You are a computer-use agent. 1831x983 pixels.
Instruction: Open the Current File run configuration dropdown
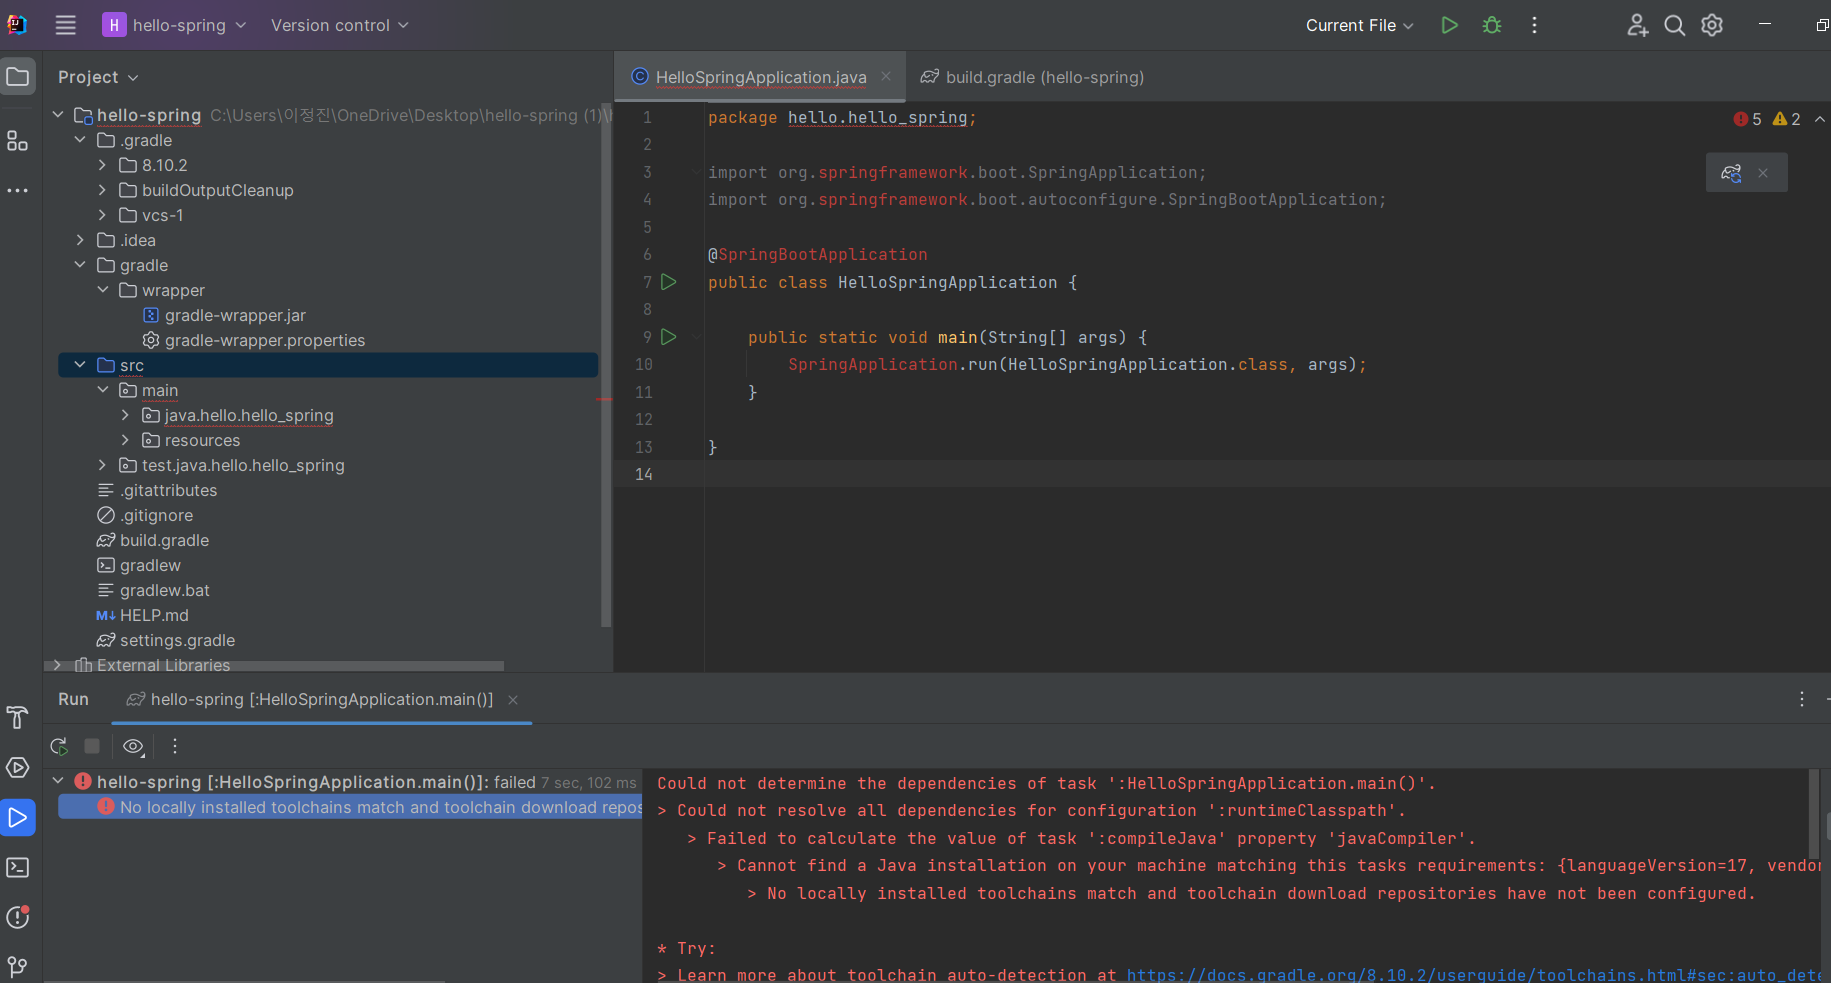point(1359,25)
